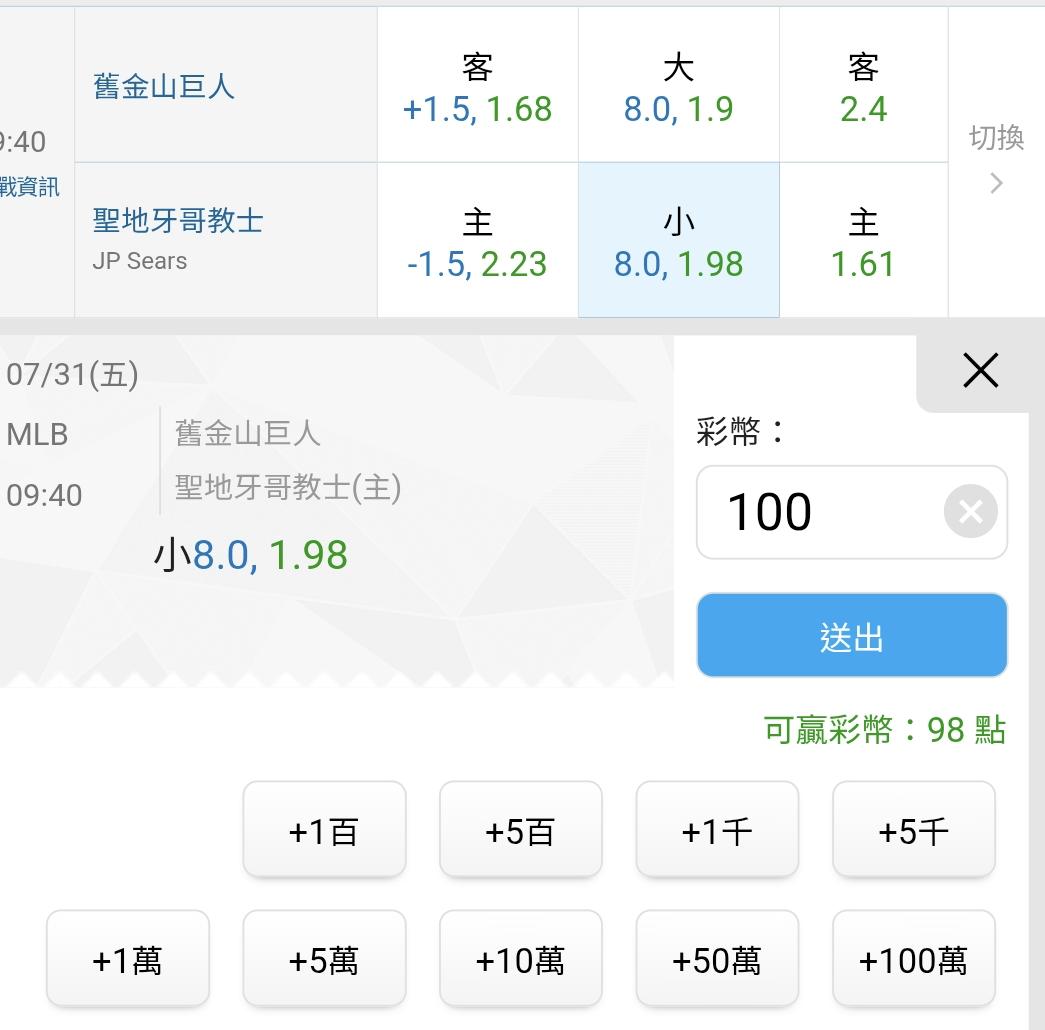Add +1百 to the wager
Image resolution: width=1045 pixels, height=1030 pixels.
(325, 829)
